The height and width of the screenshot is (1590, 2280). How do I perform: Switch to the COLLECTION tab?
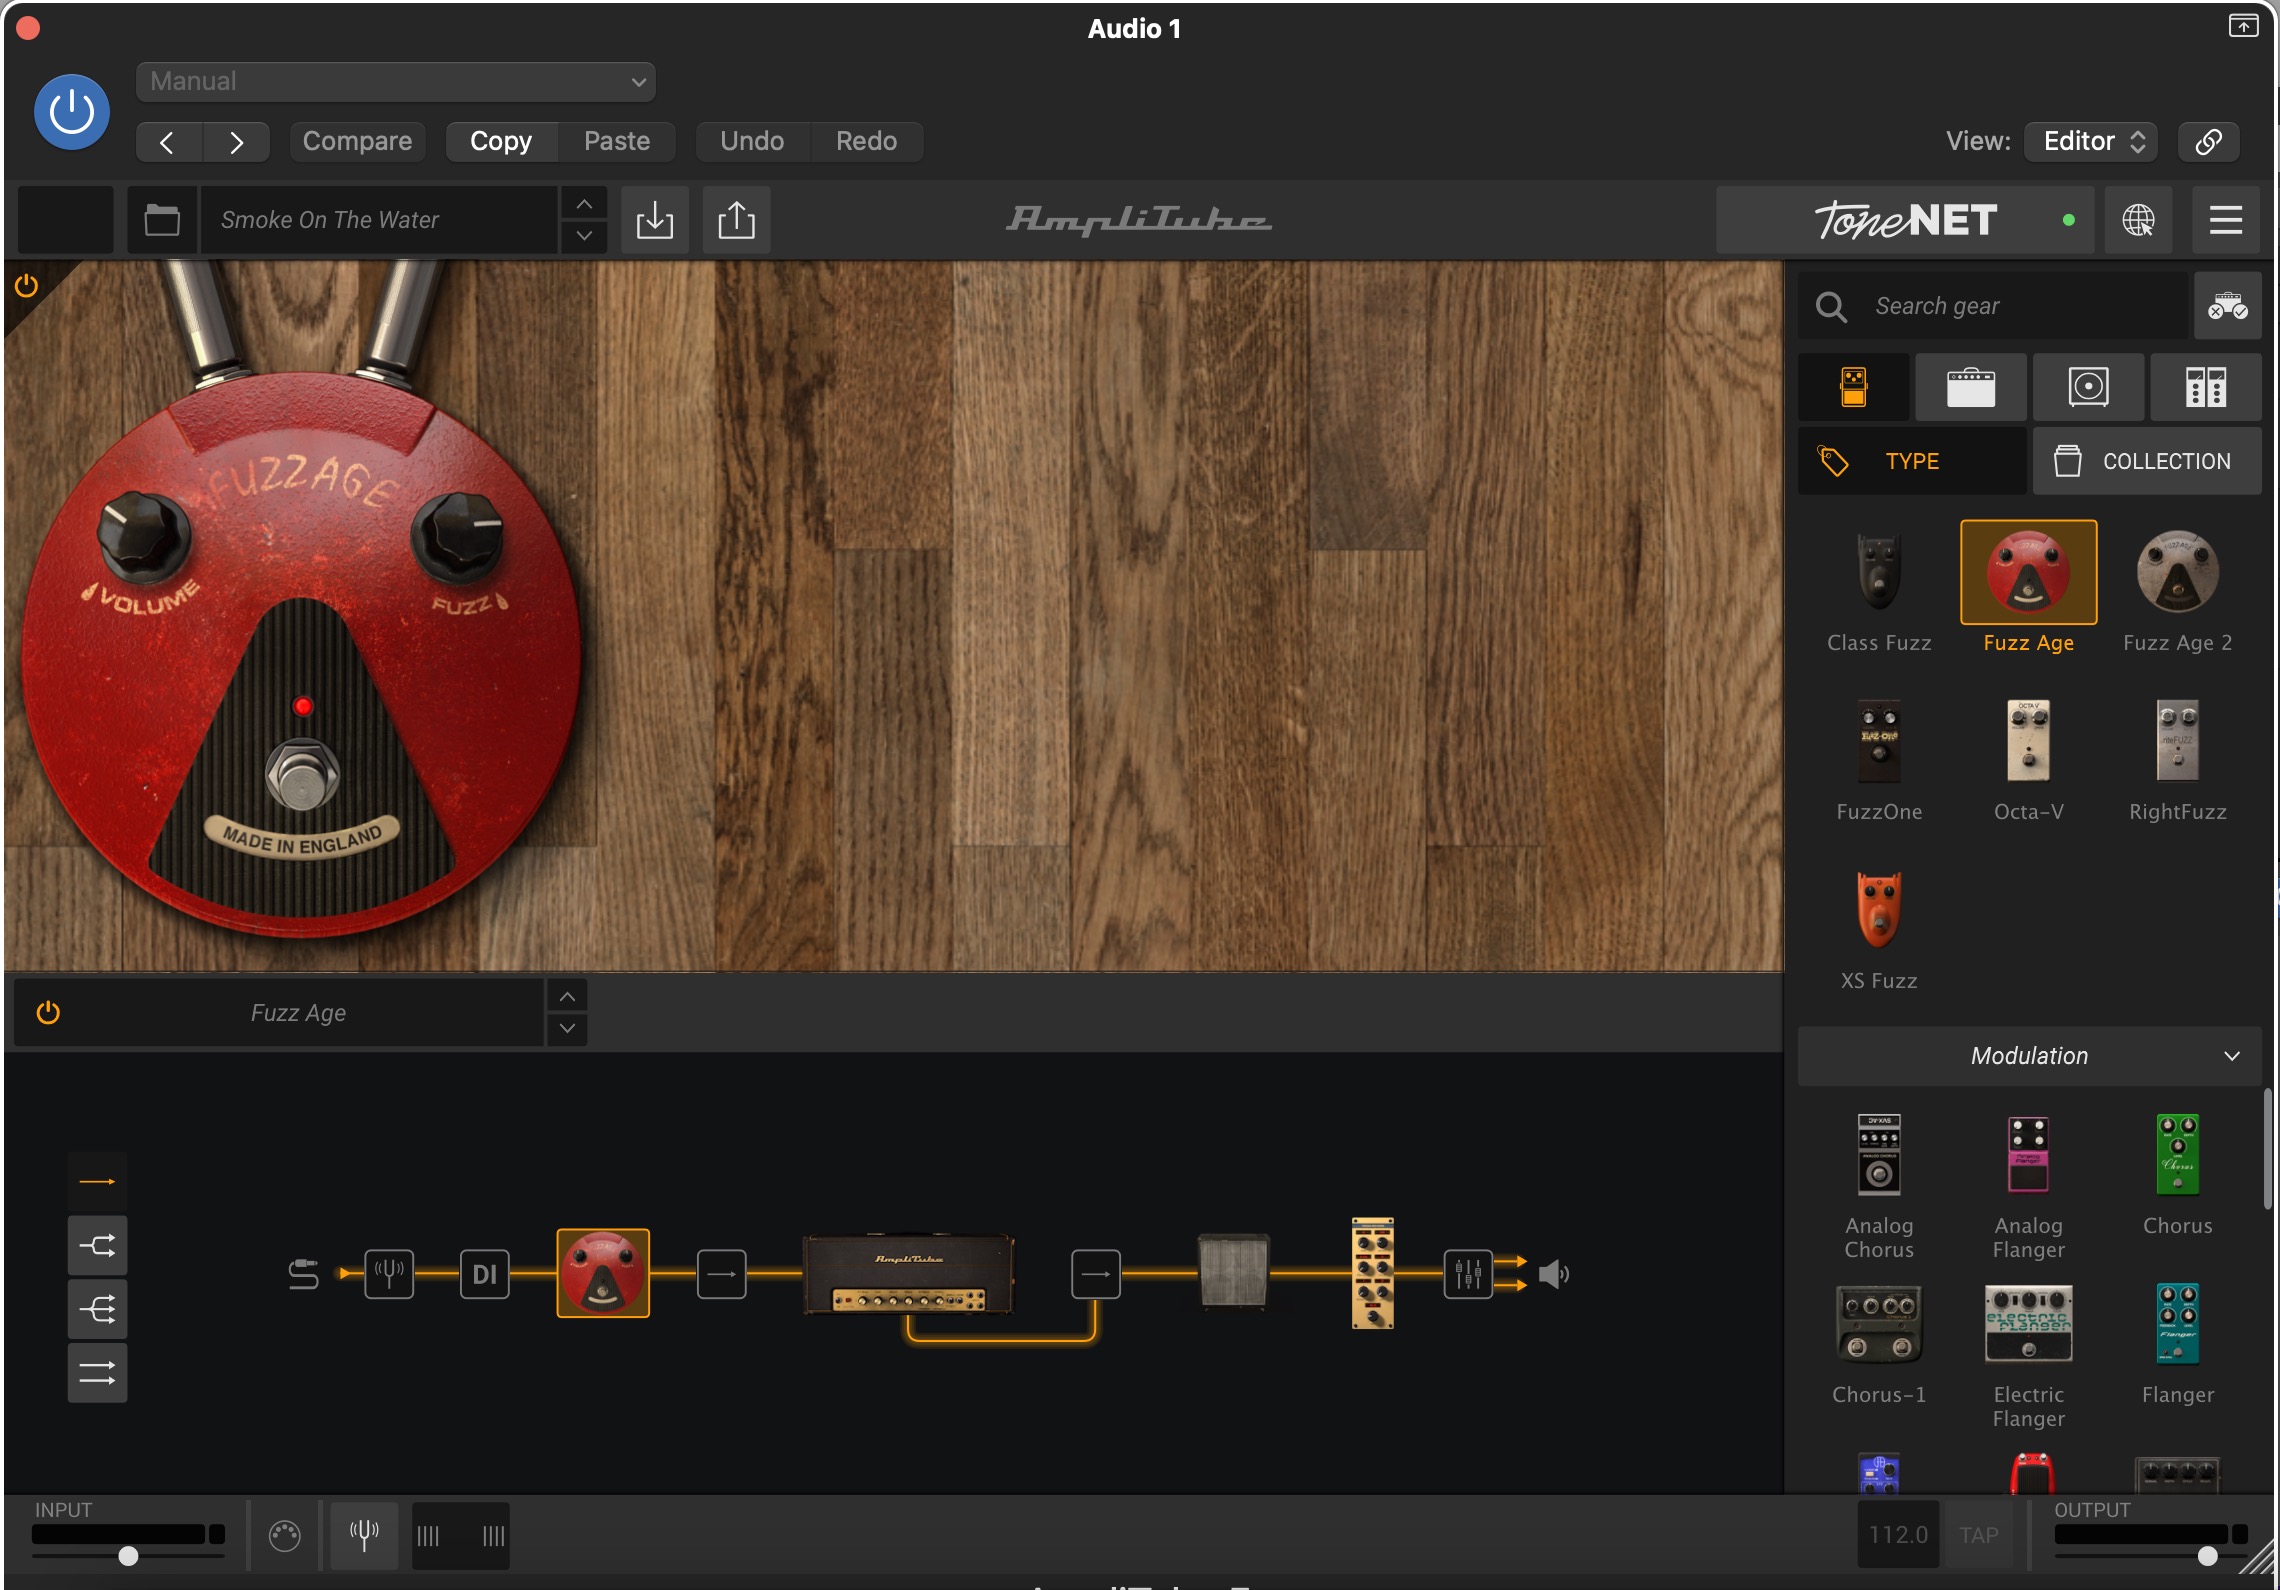(x=2147, y=461)
